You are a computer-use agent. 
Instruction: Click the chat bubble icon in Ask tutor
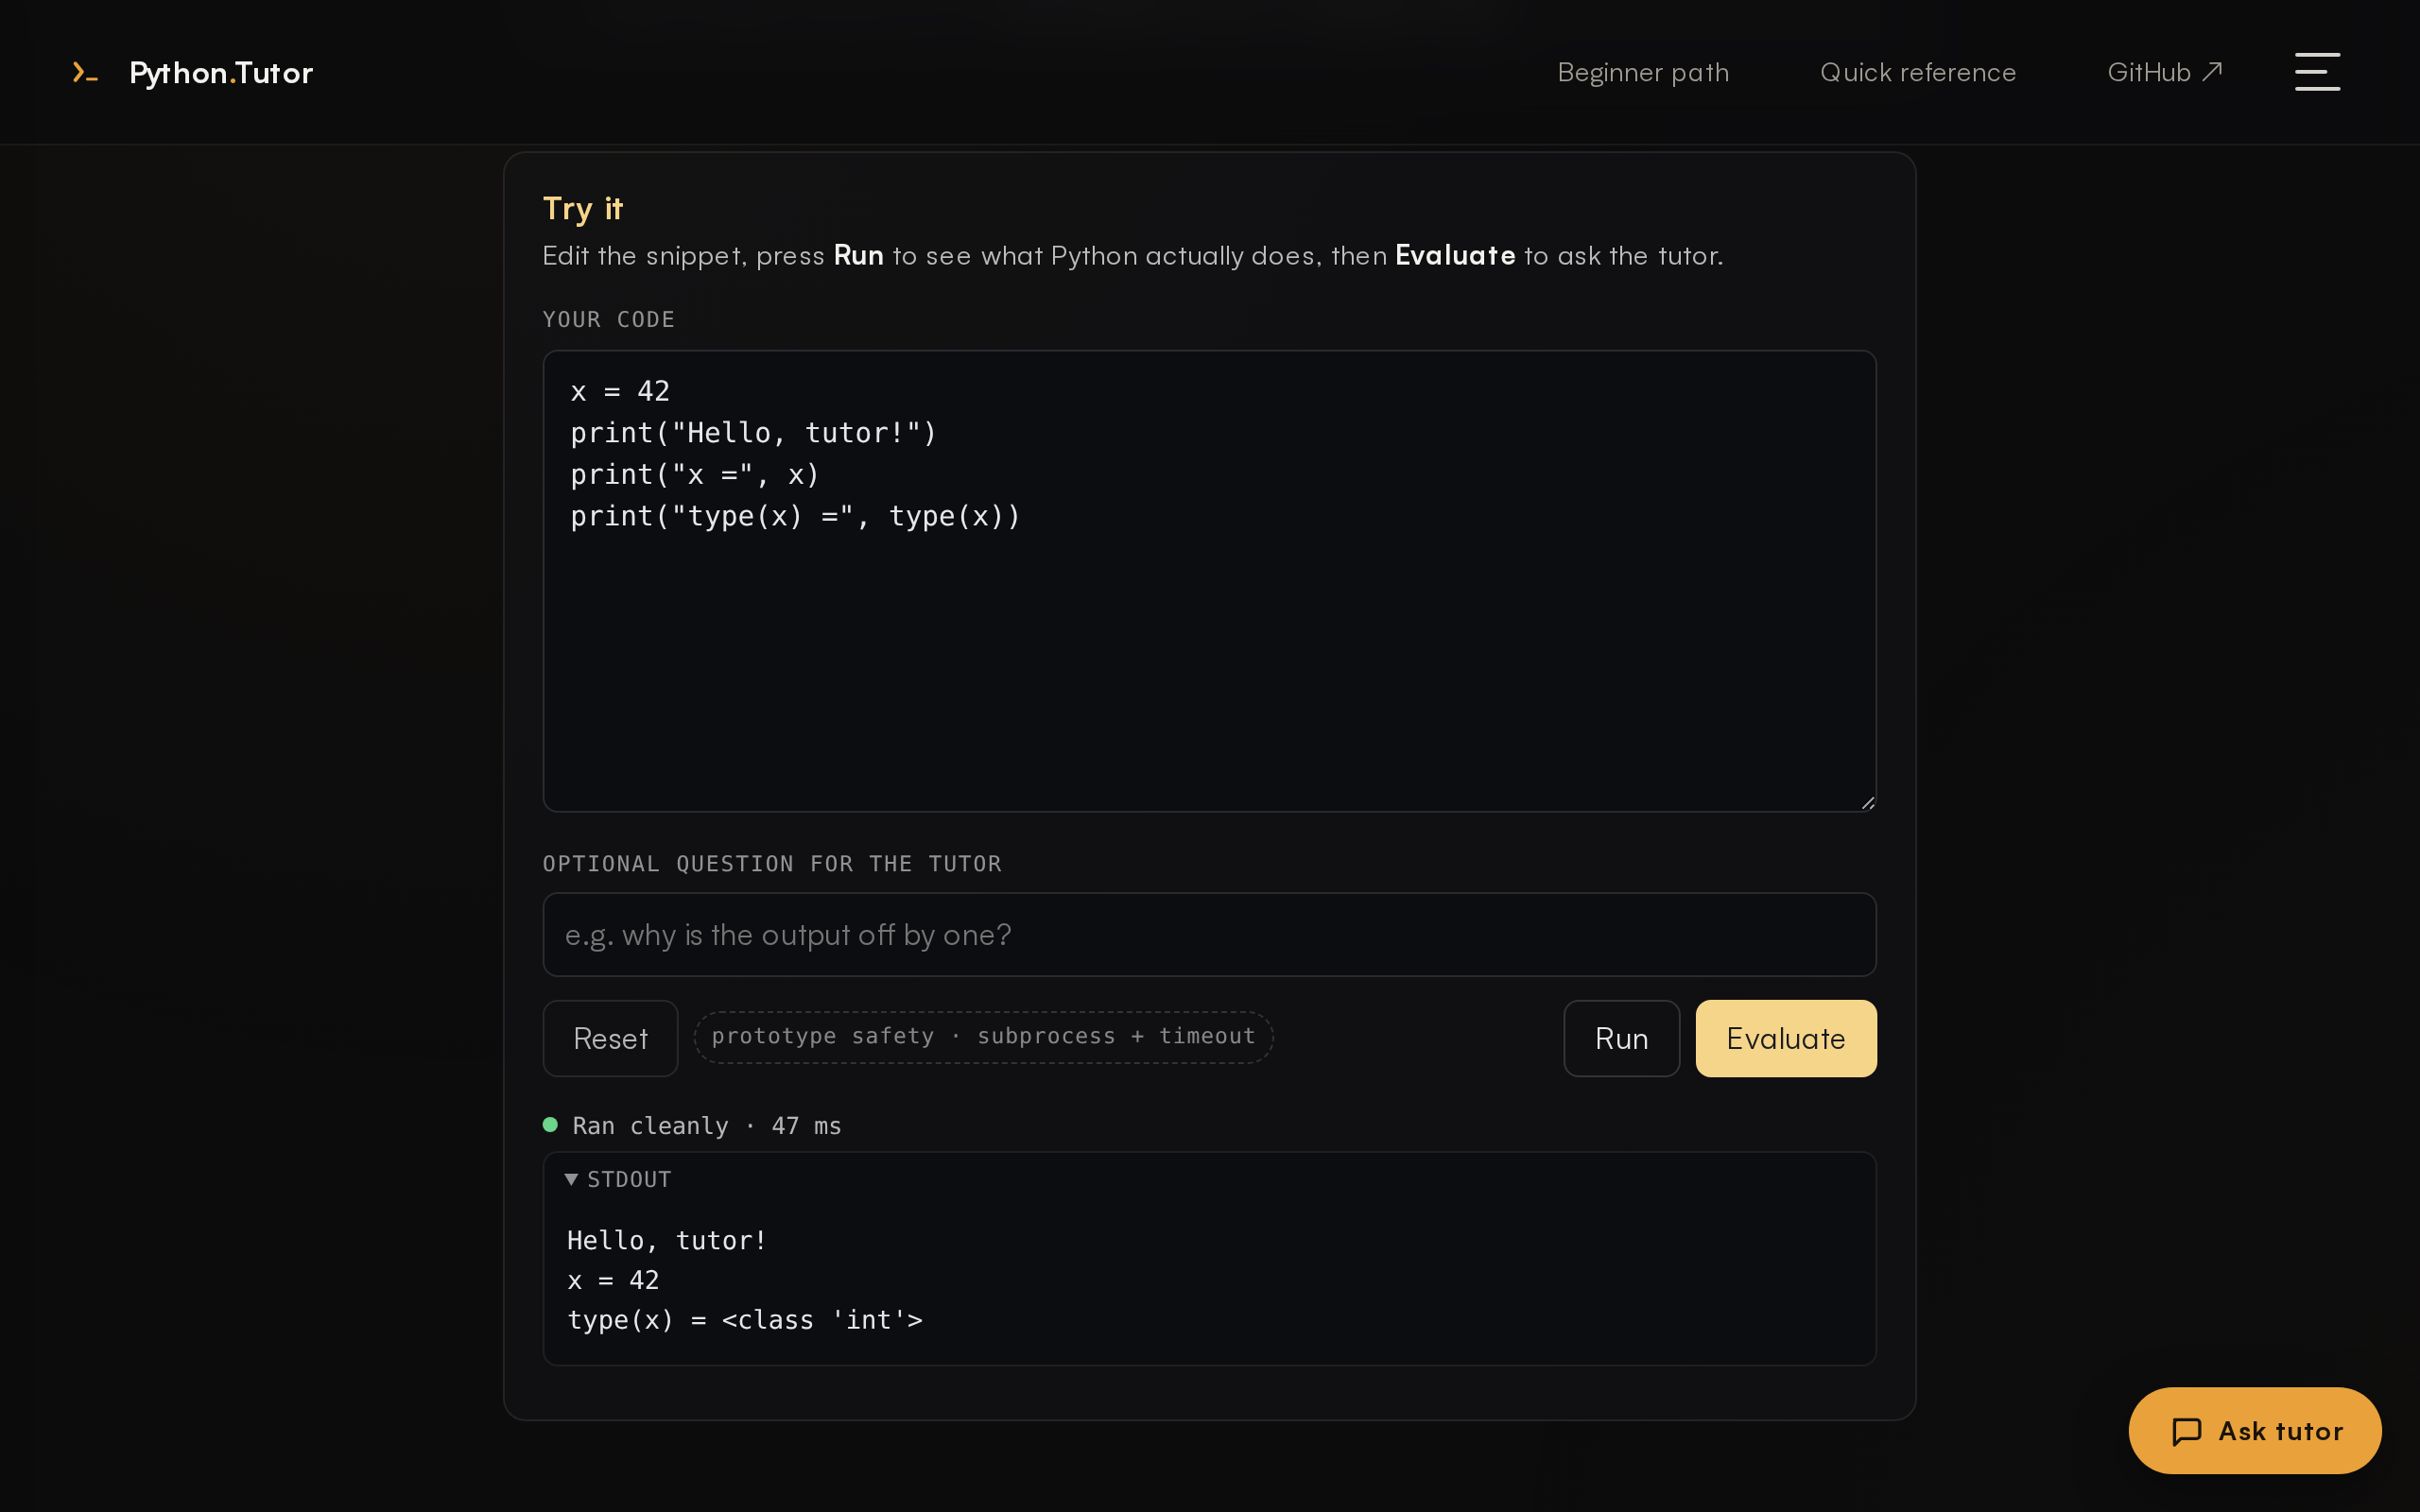(2187, 1431)
